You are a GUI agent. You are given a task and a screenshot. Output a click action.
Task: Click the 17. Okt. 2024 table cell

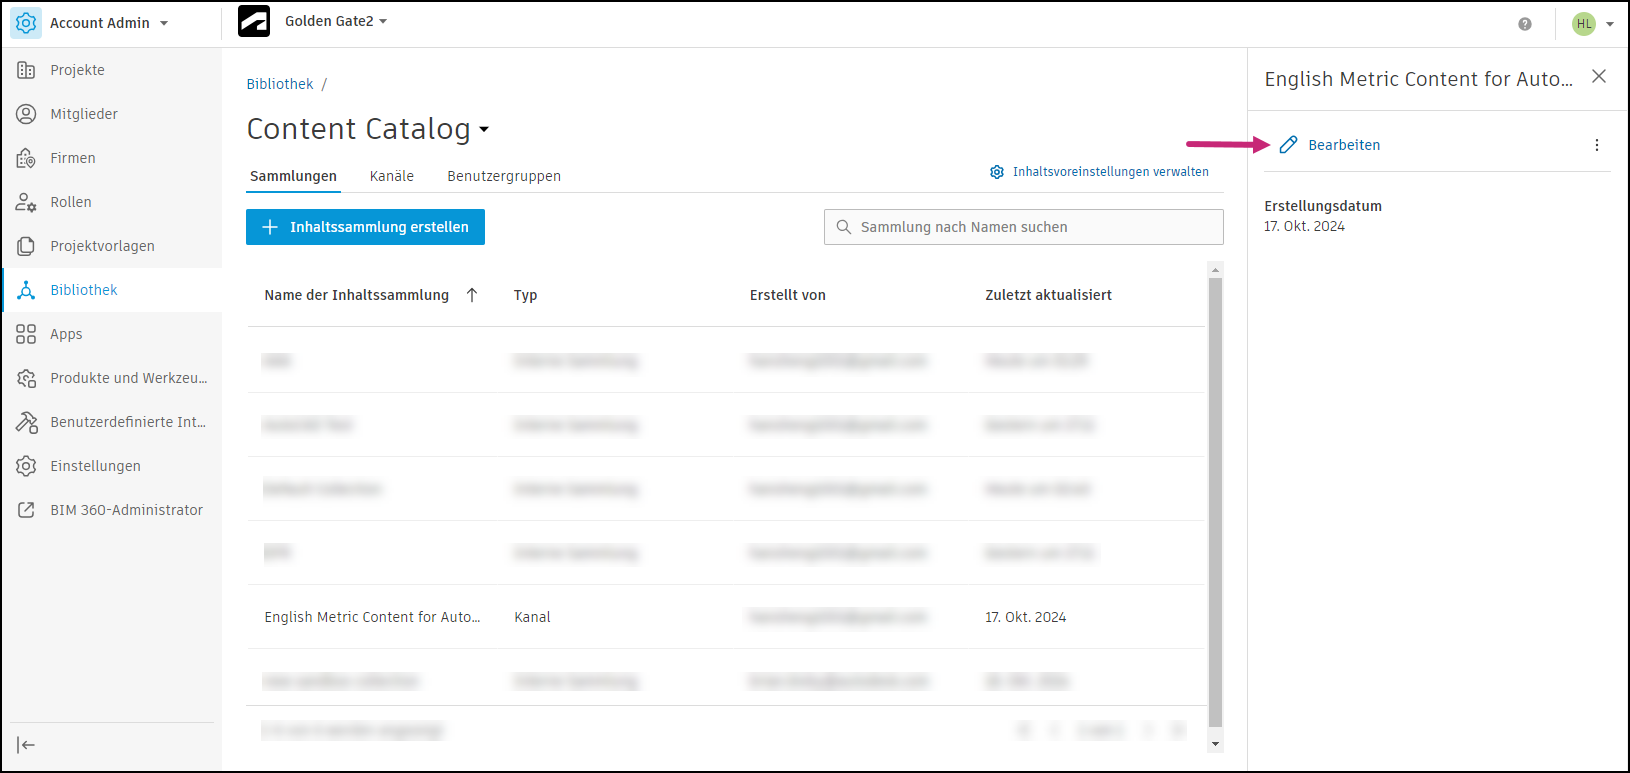1026,617
